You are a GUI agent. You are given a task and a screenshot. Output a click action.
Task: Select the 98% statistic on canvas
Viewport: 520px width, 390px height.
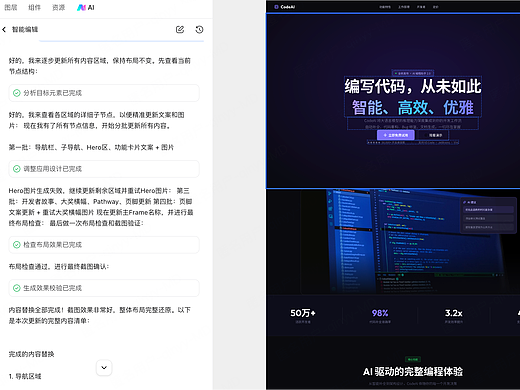pos(380,313)
